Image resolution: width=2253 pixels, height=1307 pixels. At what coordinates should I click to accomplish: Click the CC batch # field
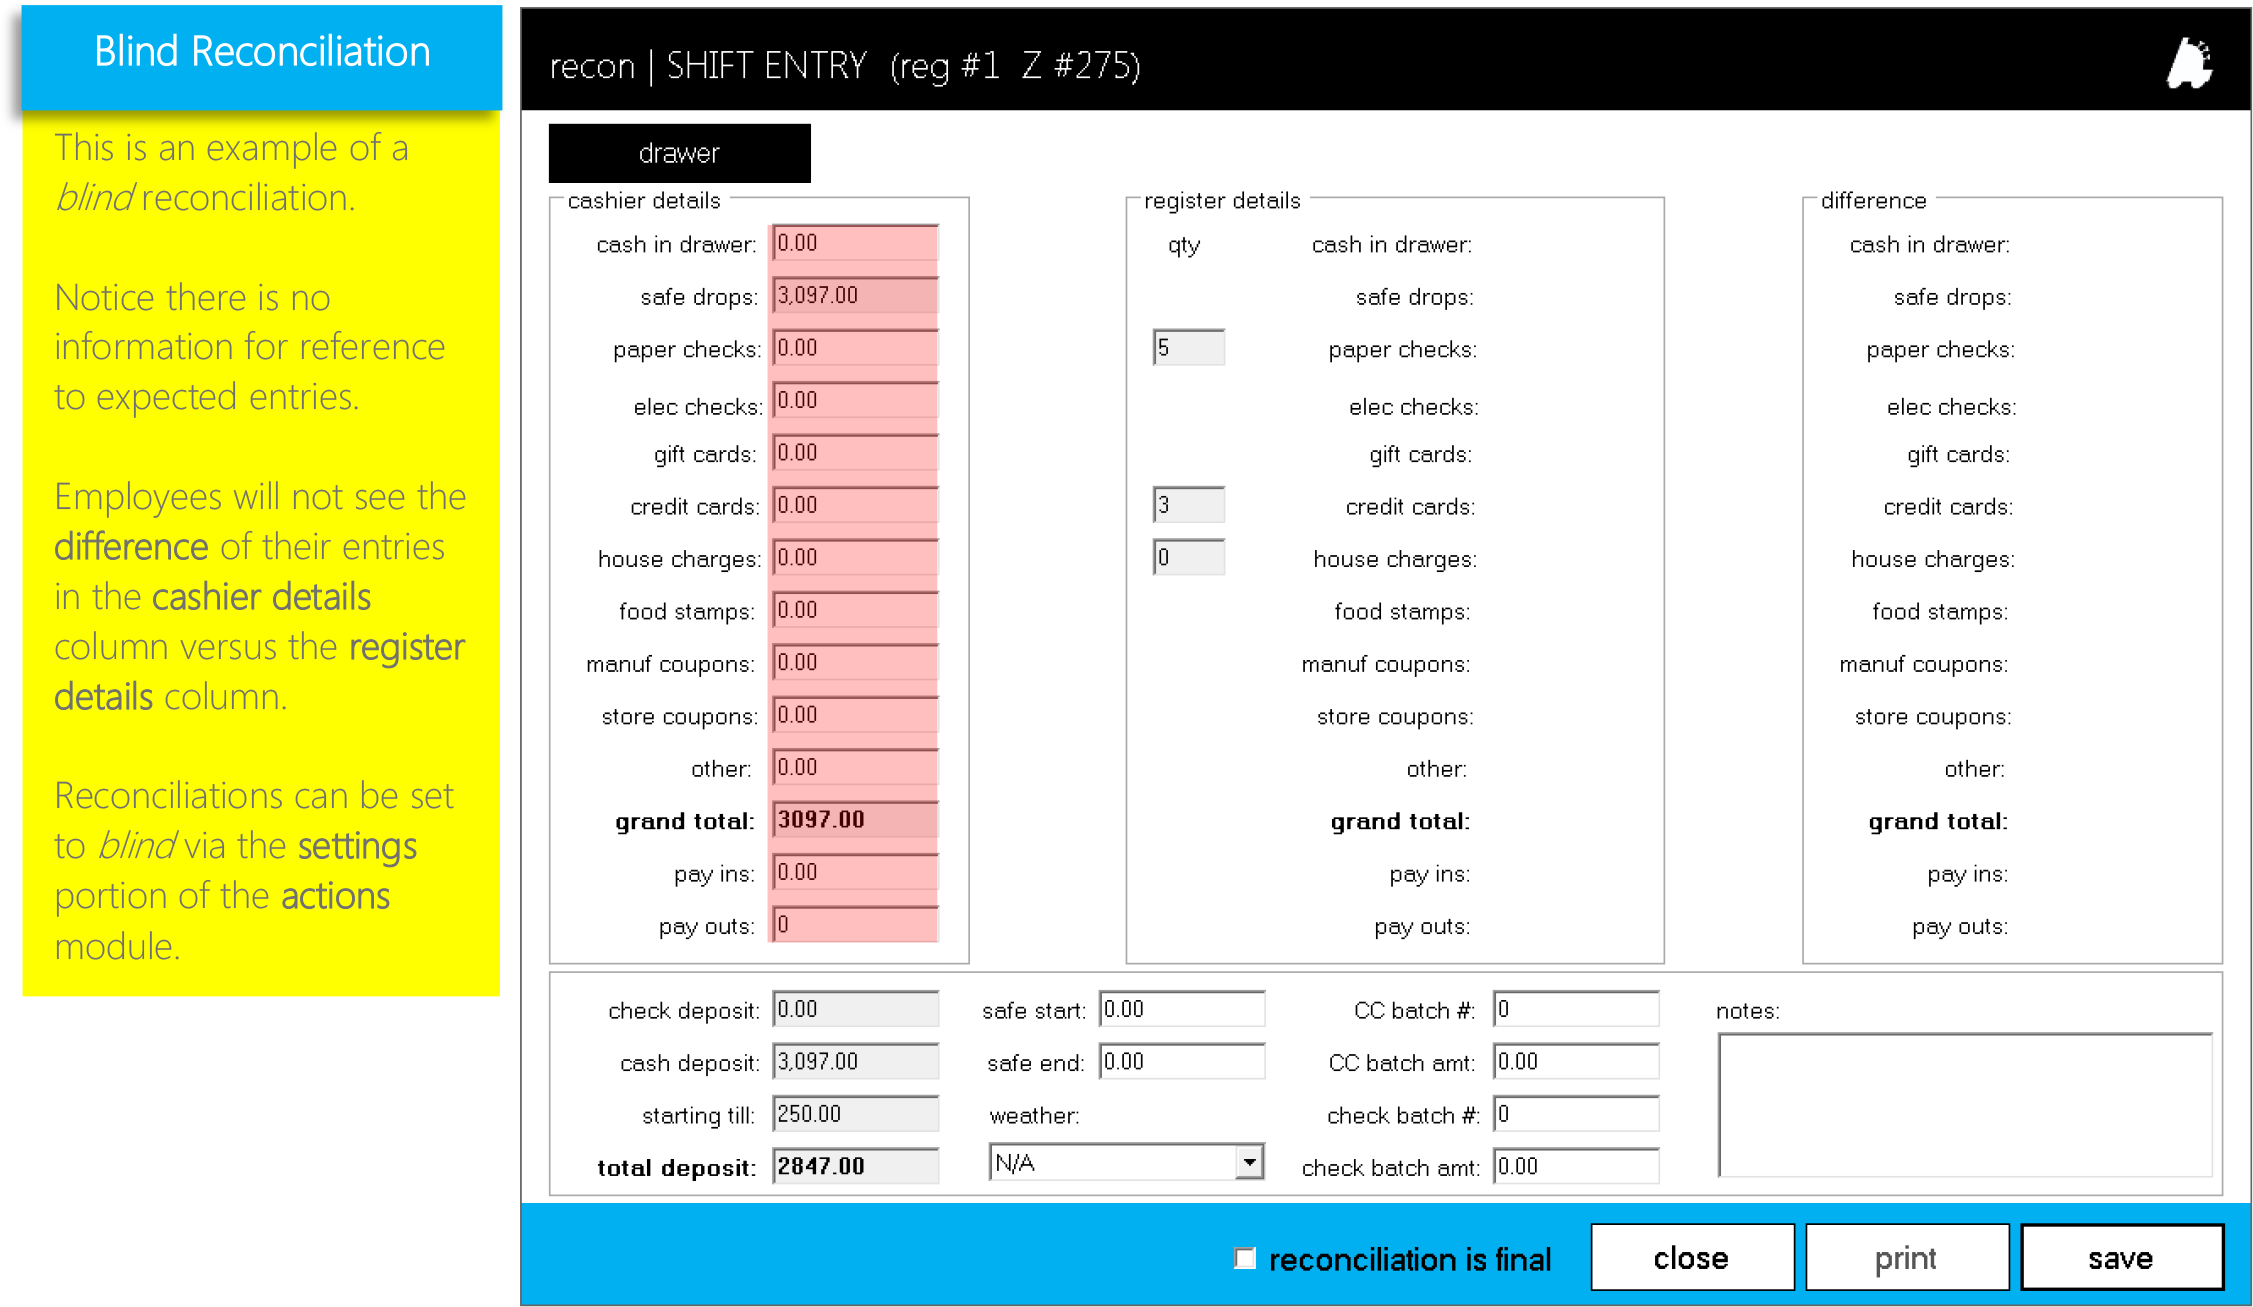tap(1576, 1009)
